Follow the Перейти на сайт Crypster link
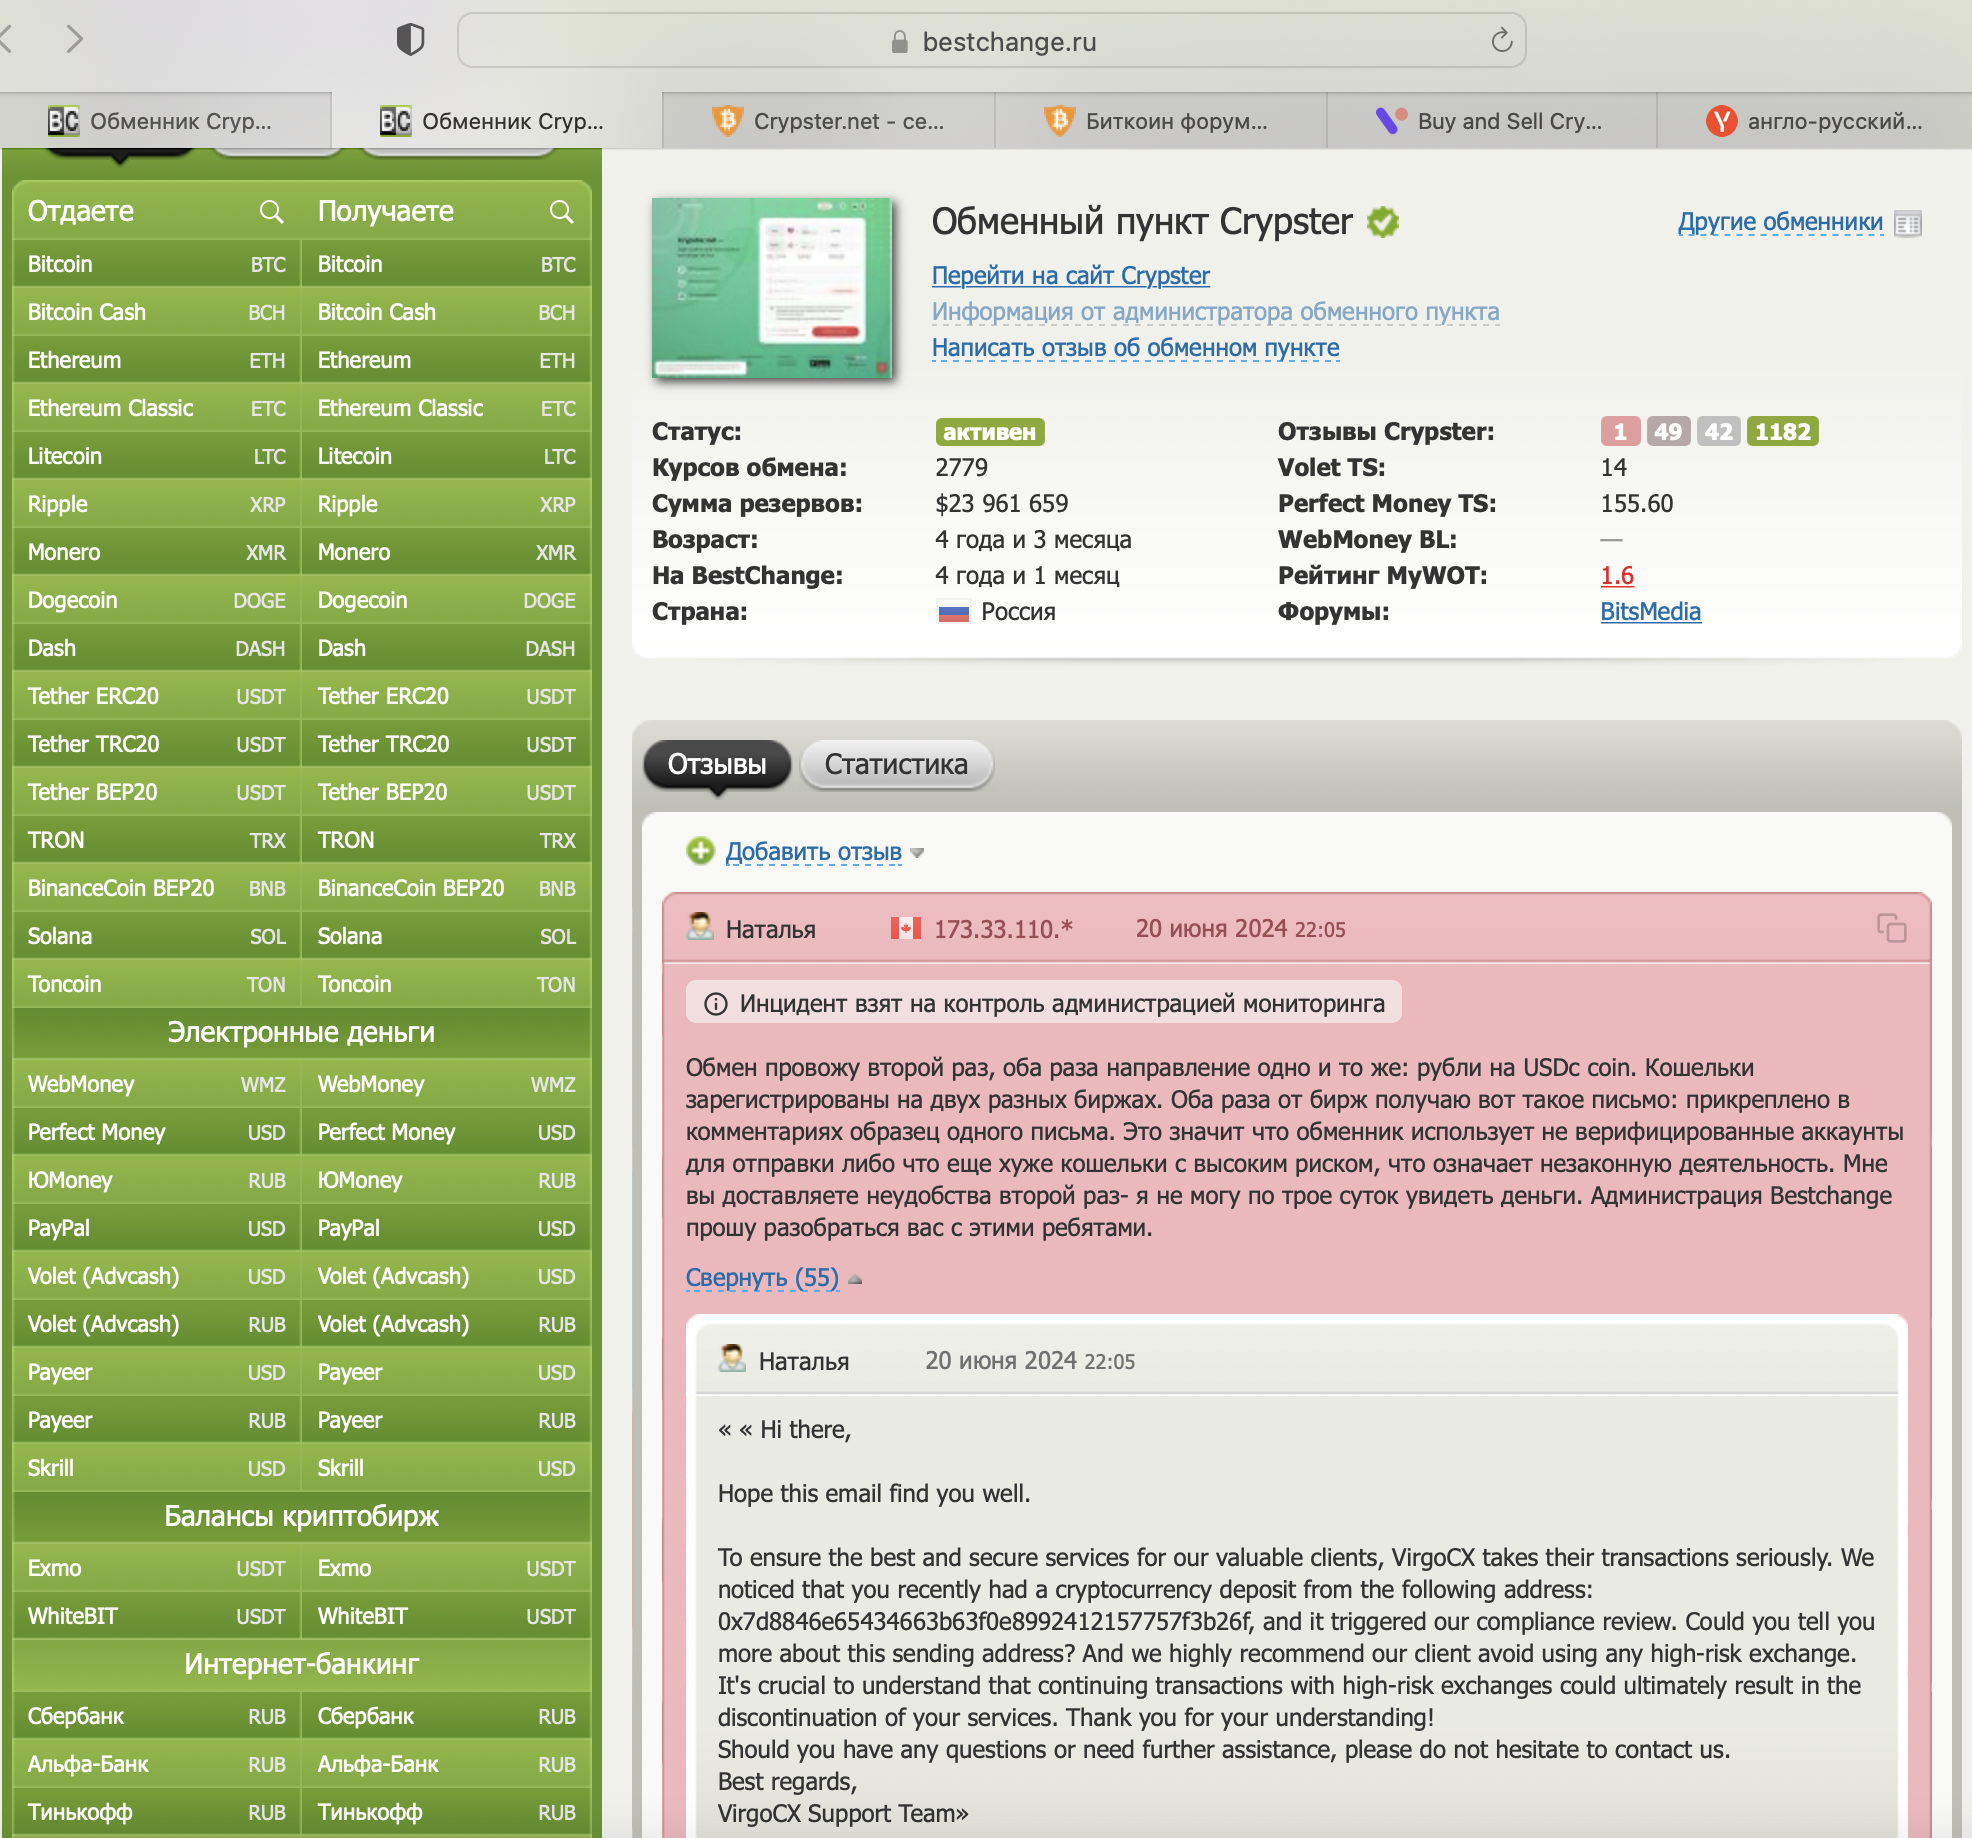Viewport: 1972px width, 1838px height. tap(1070, 275)
